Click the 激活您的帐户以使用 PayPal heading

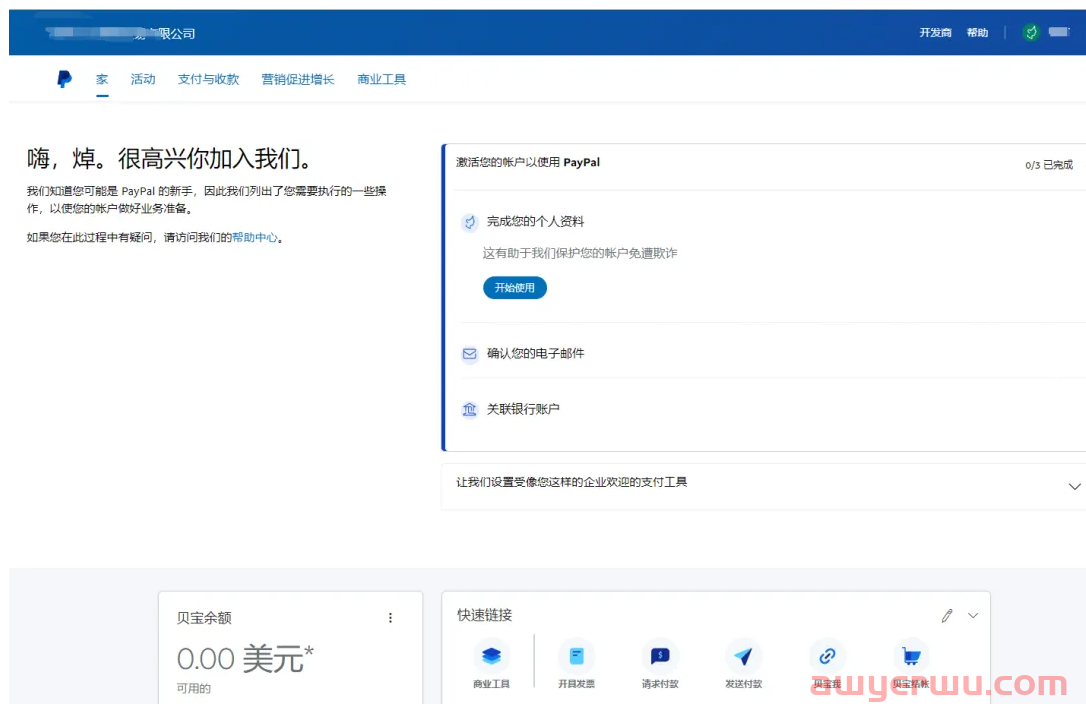[528, 162]
